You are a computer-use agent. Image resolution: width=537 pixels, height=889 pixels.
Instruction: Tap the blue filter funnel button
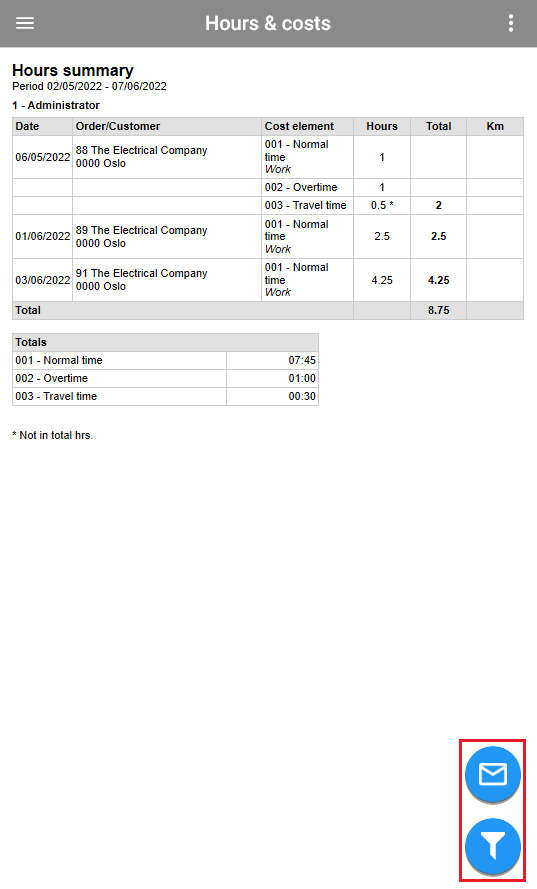pos(492,846)
